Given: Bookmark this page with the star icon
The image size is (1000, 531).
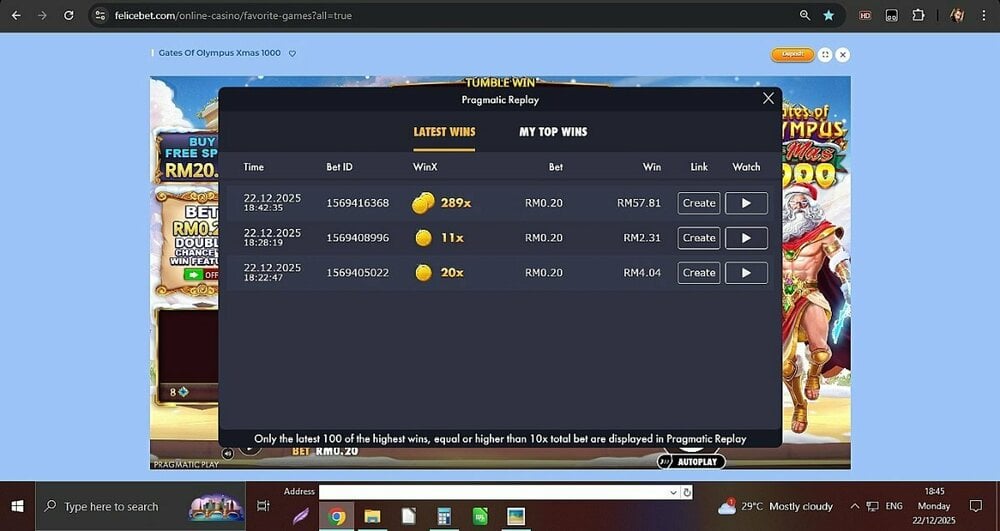Looking at the screenshot, I should 828,16.
